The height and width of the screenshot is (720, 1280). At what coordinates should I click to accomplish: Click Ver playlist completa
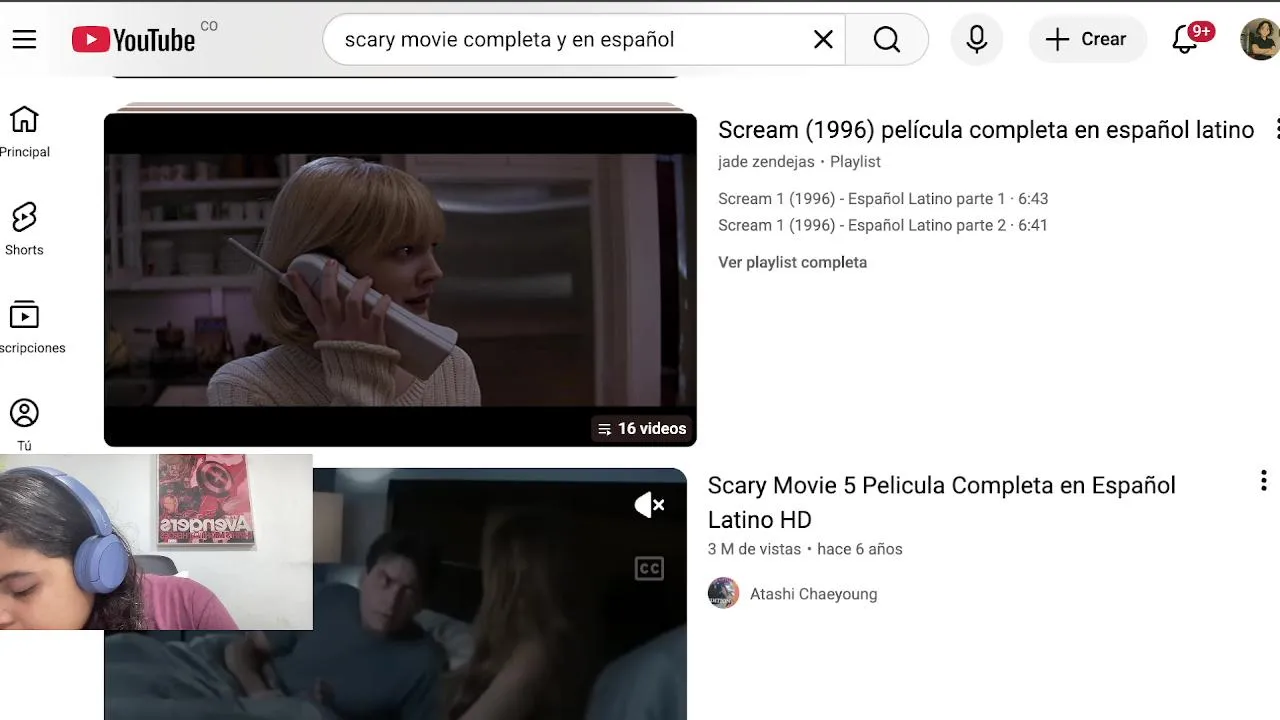792,262
